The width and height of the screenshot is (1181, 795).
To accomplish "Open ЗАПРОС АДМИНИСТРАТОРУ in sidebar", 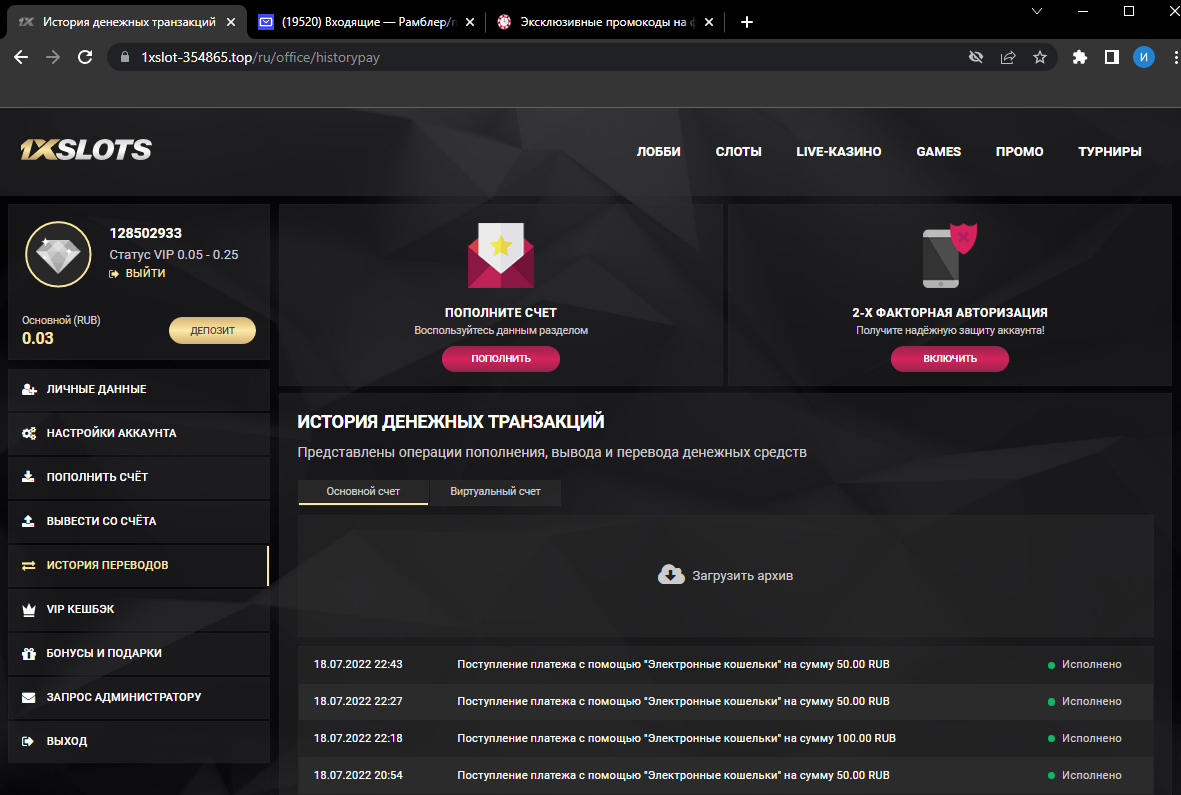I will click(139, 697).
